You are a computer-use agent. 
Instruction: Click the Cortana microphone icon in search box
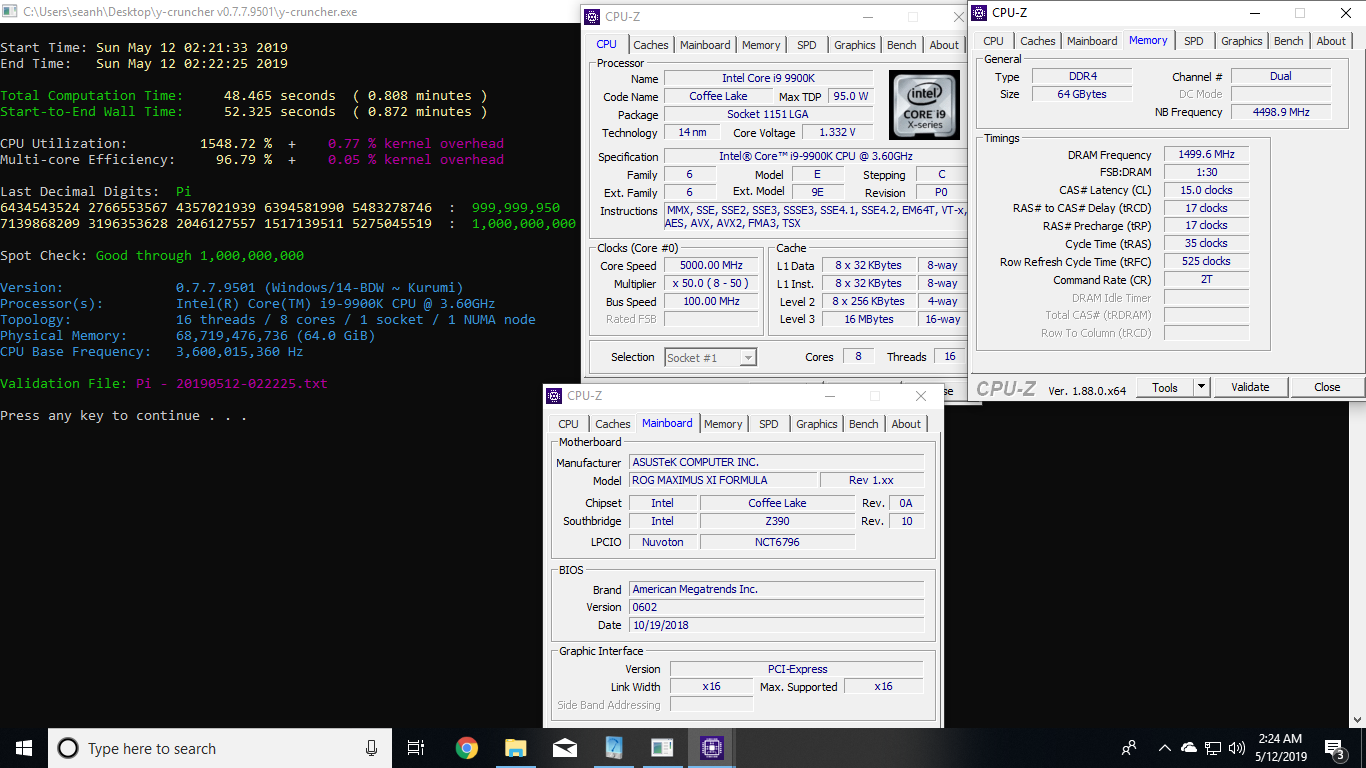371,748
